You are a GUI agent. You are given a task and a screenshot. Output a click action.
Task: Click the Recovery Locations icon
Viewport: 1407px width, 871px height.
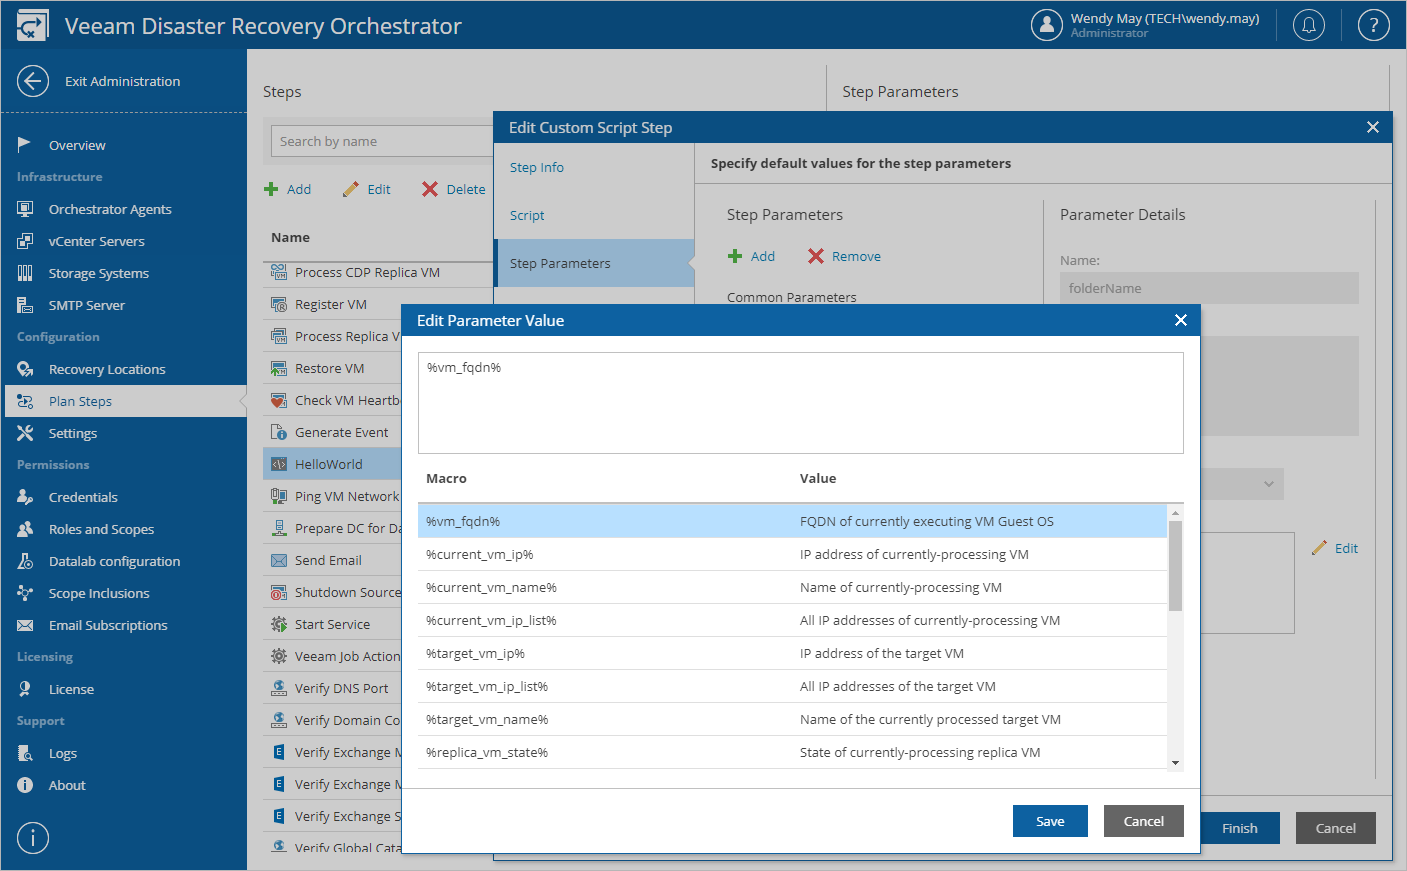(25, 369)
